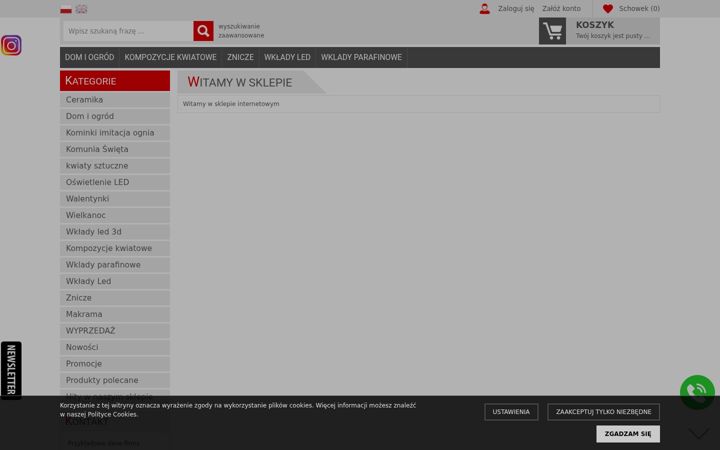The width and height of the screenshot is (720, 450).
Task: Click the user account icon
Action: (x=484, y=9)
